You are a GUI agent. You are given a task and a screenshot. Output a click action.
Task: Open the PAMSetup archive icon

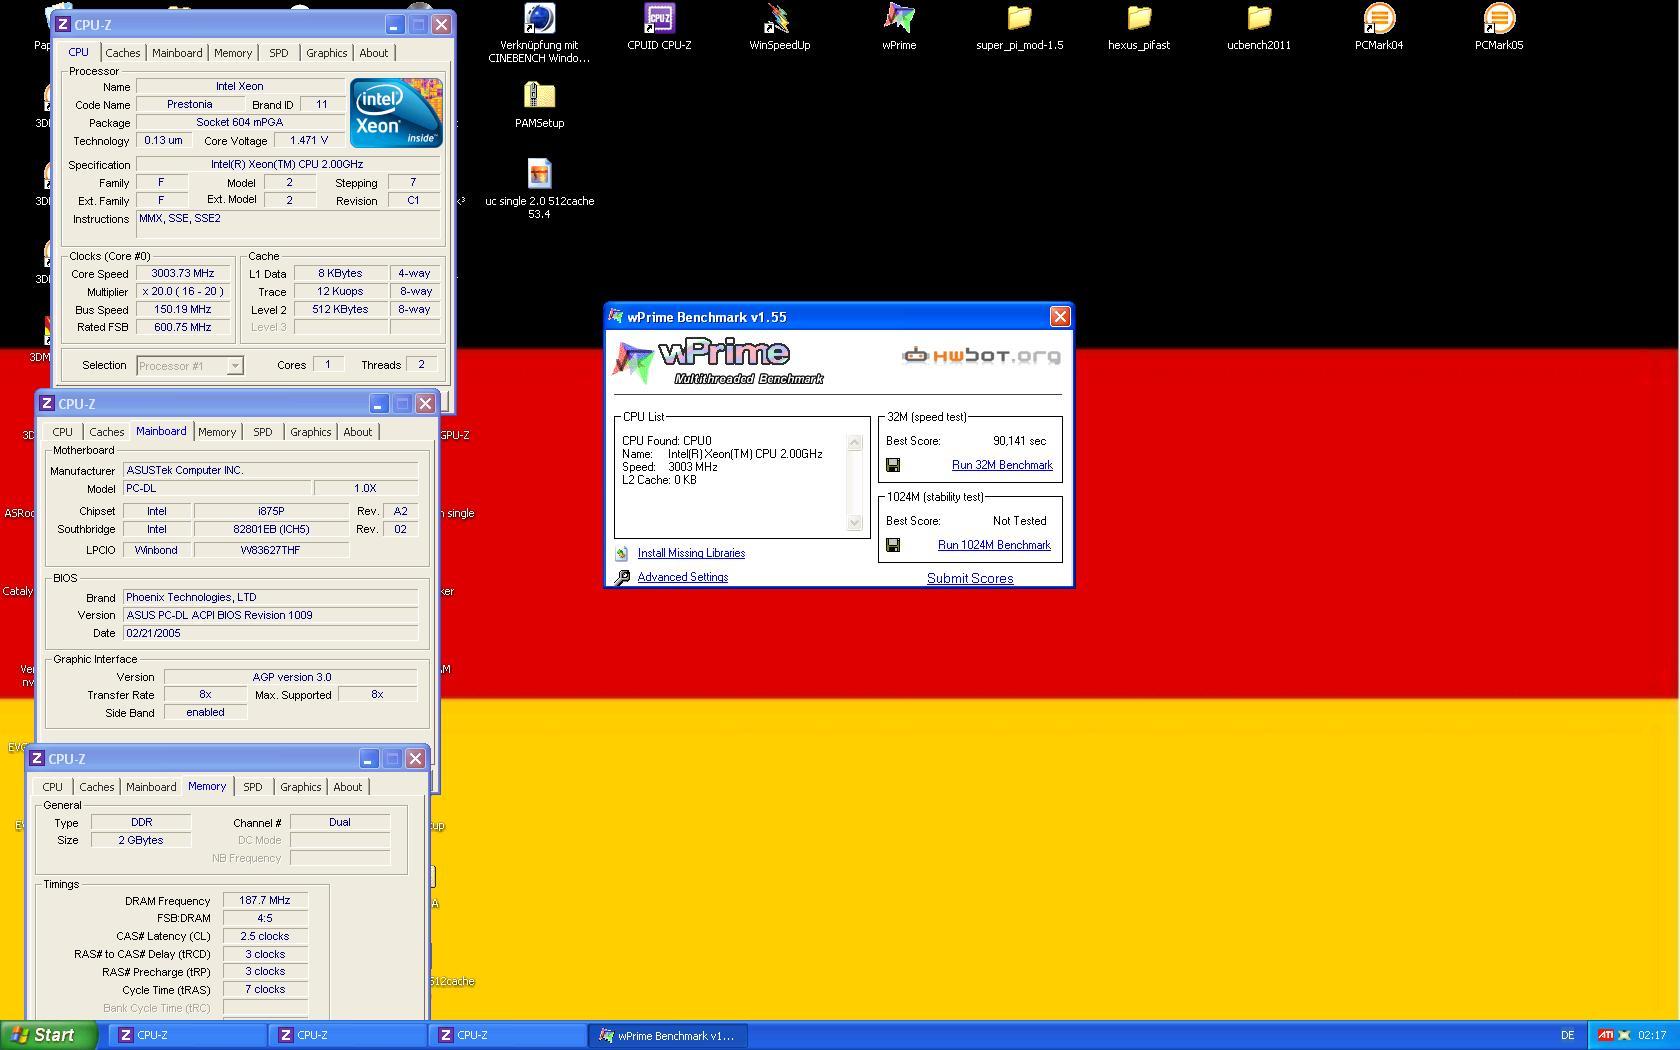[x=539, y=96]
